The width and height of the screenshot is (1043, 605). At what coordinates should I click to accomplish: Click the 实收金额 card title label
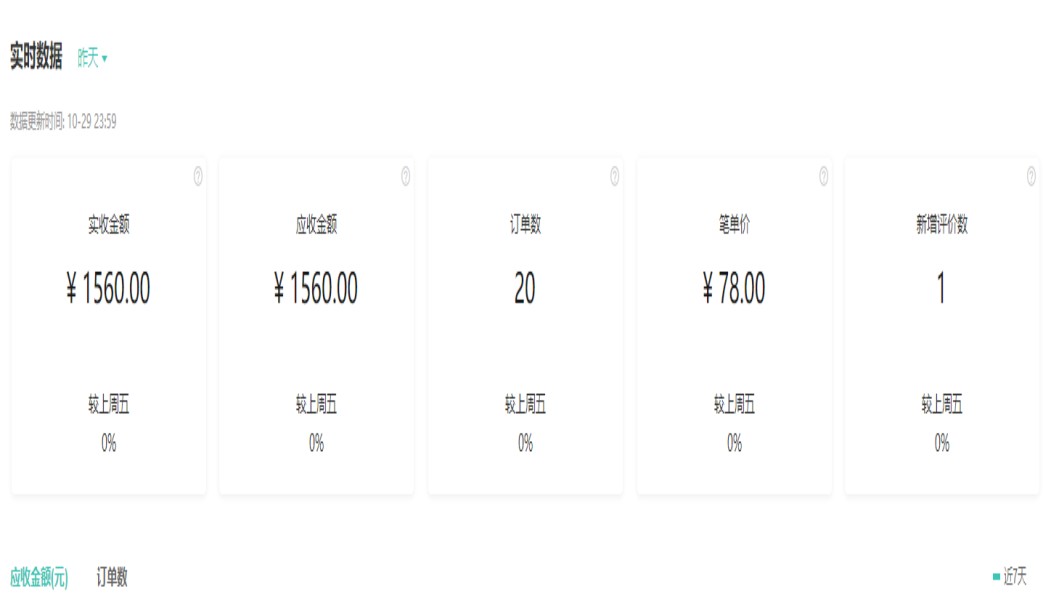[x=108, y=226]
